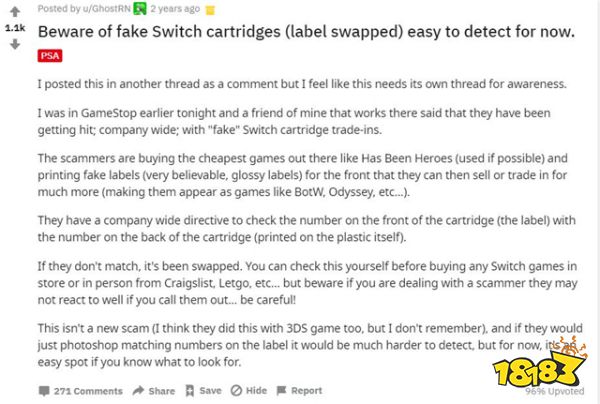
Task: Click the Save bookmark icon
Action: coord(190,391)
